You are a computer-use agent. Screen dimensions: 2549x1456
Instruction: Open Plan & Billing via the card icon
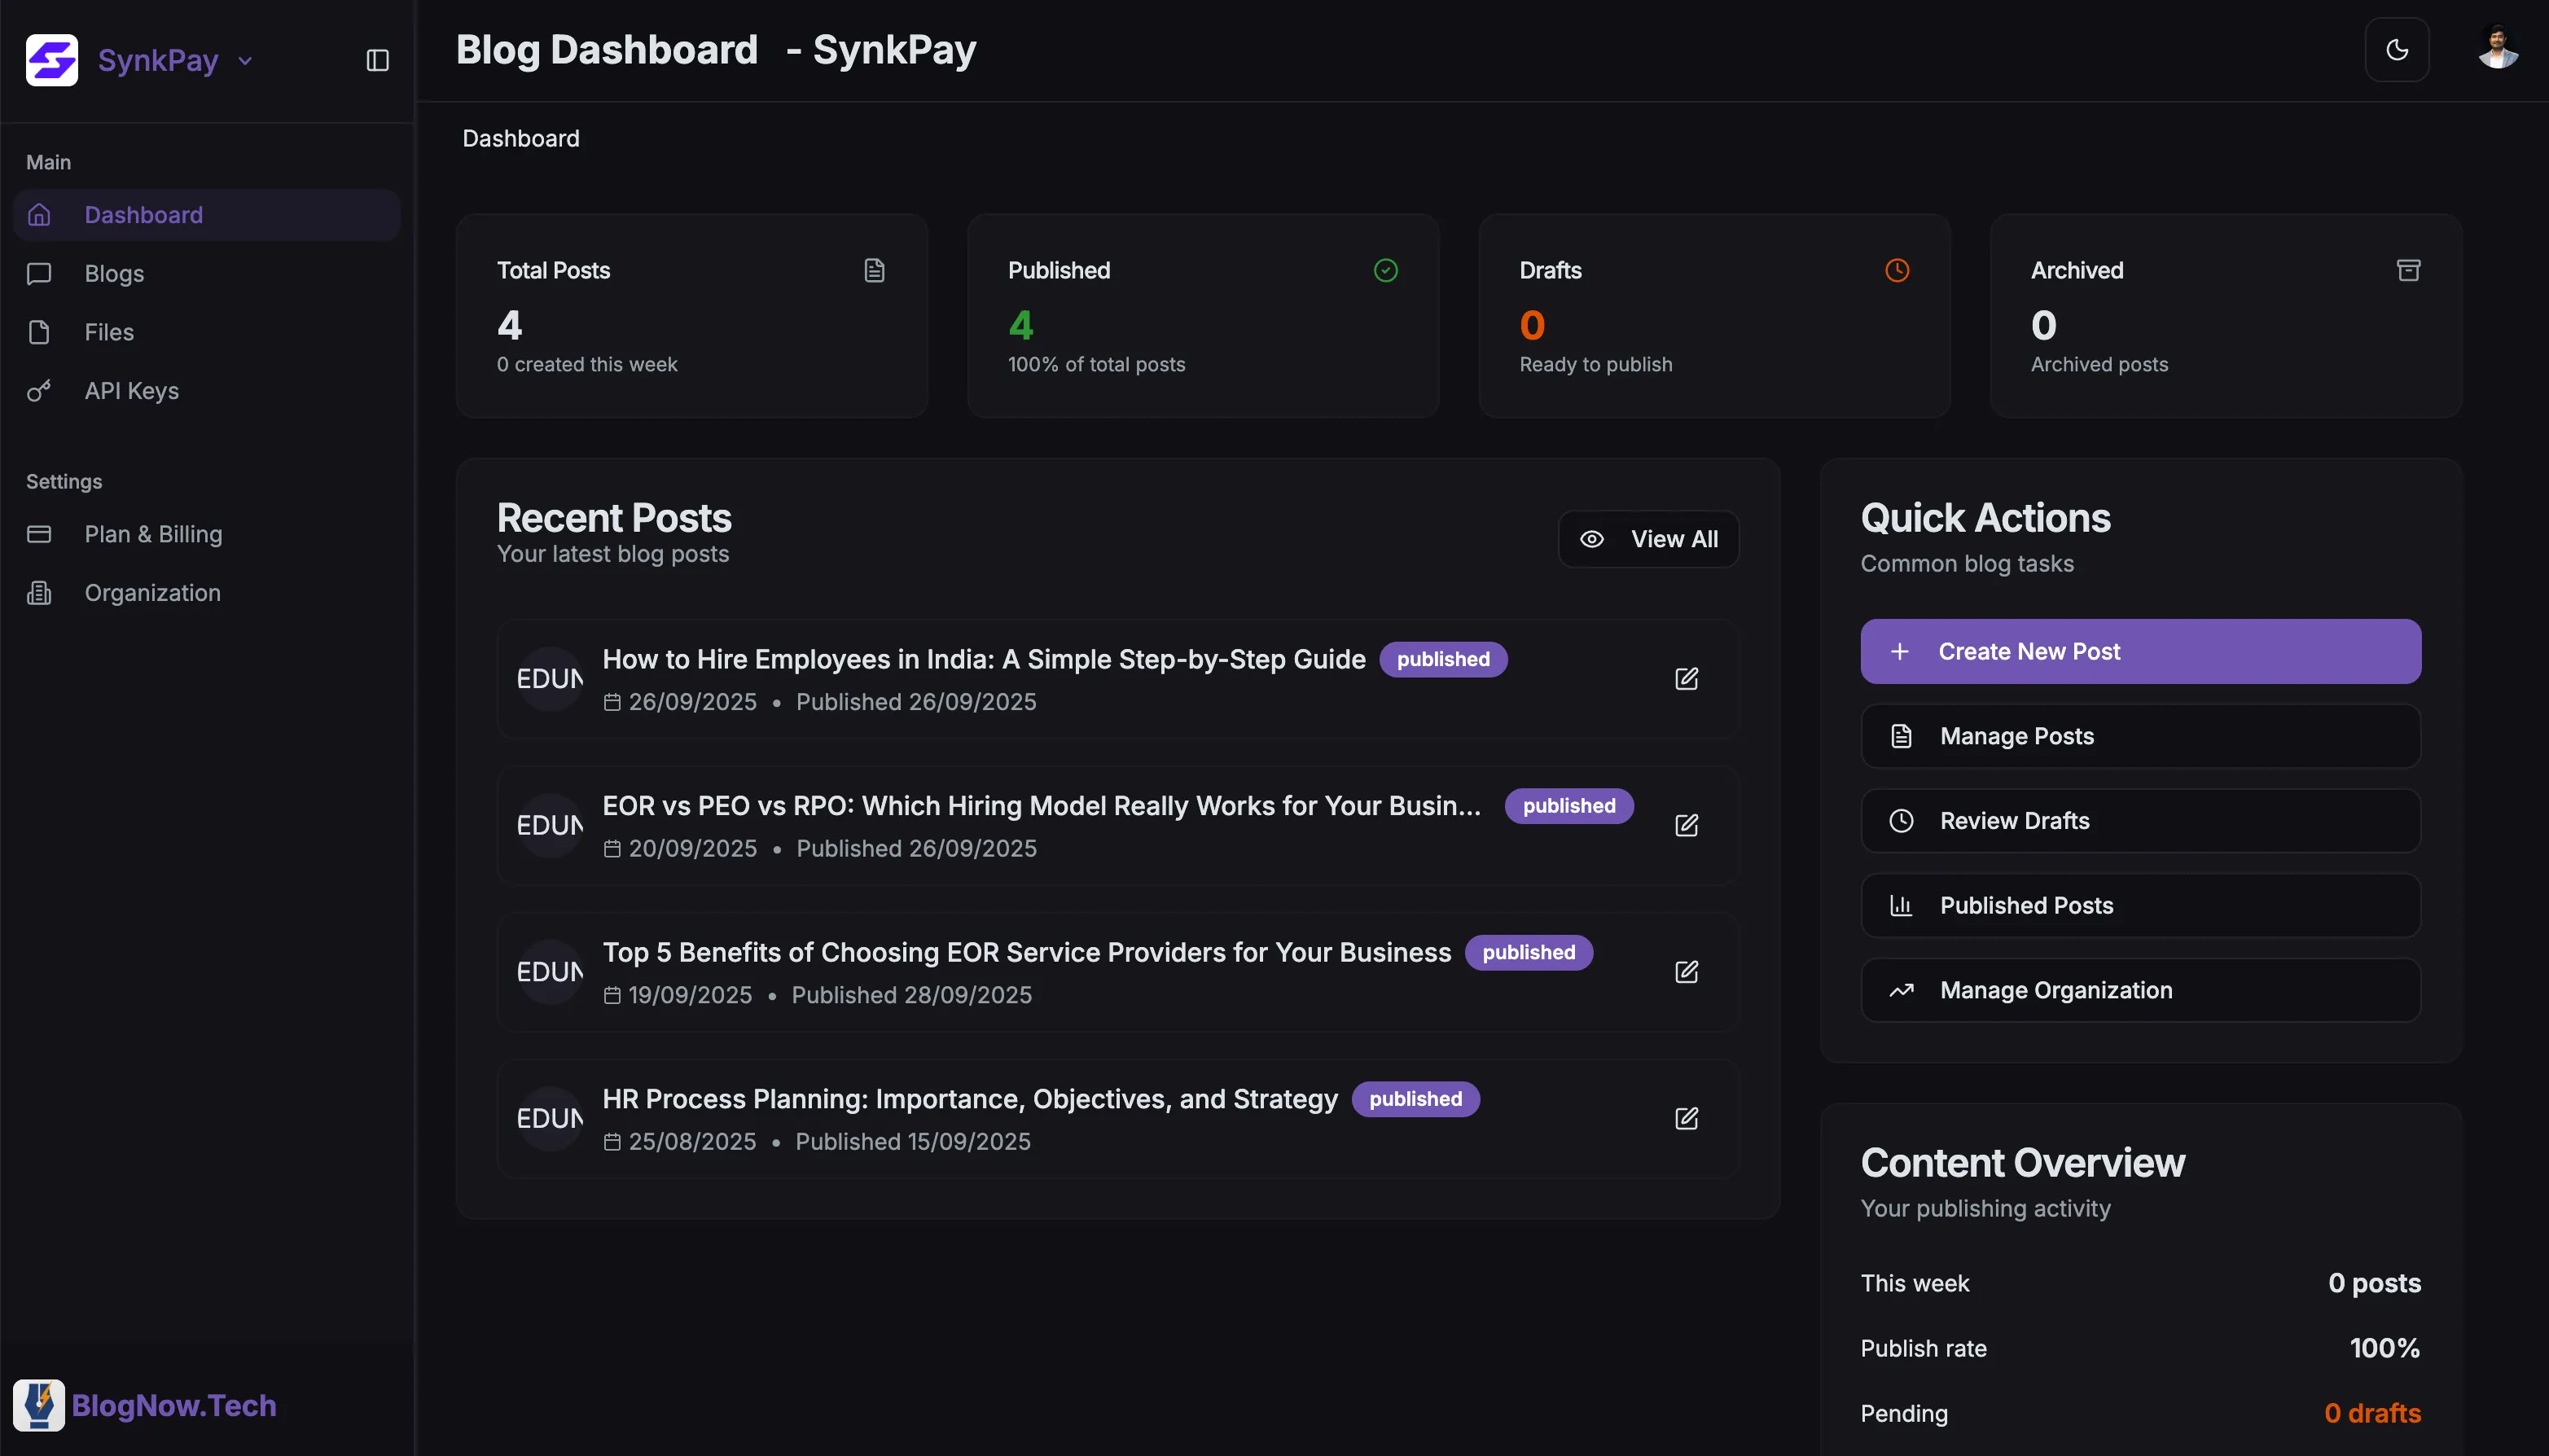coord(39,533)
